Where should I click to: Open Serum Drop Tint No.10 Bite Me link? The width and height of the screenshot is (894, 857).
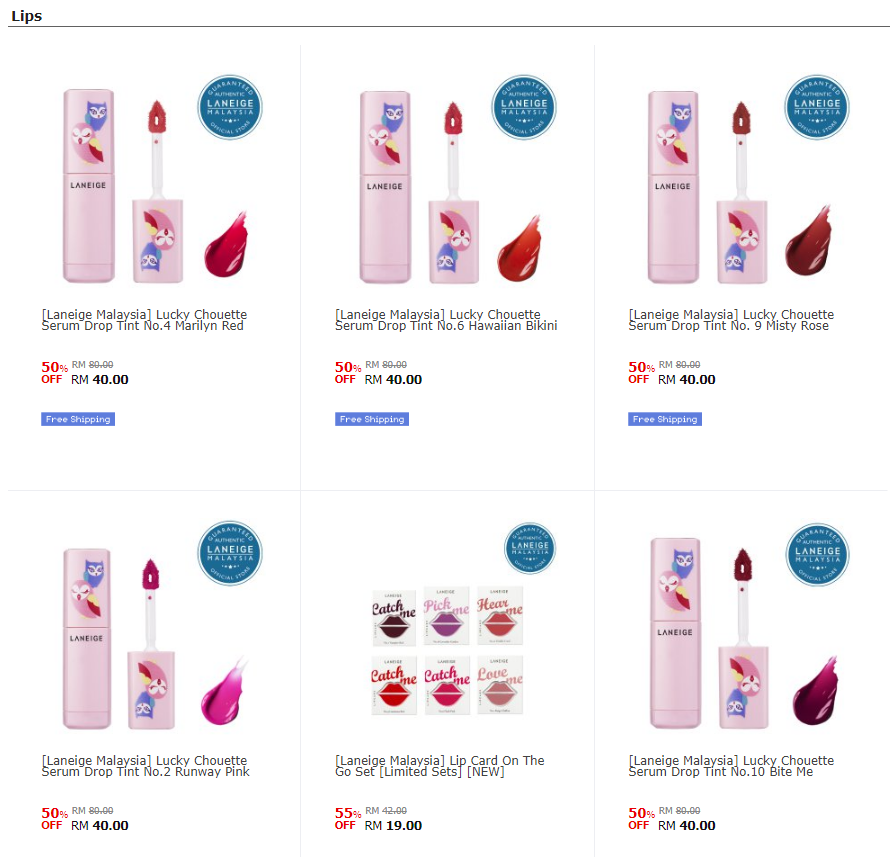coord(731,766)
